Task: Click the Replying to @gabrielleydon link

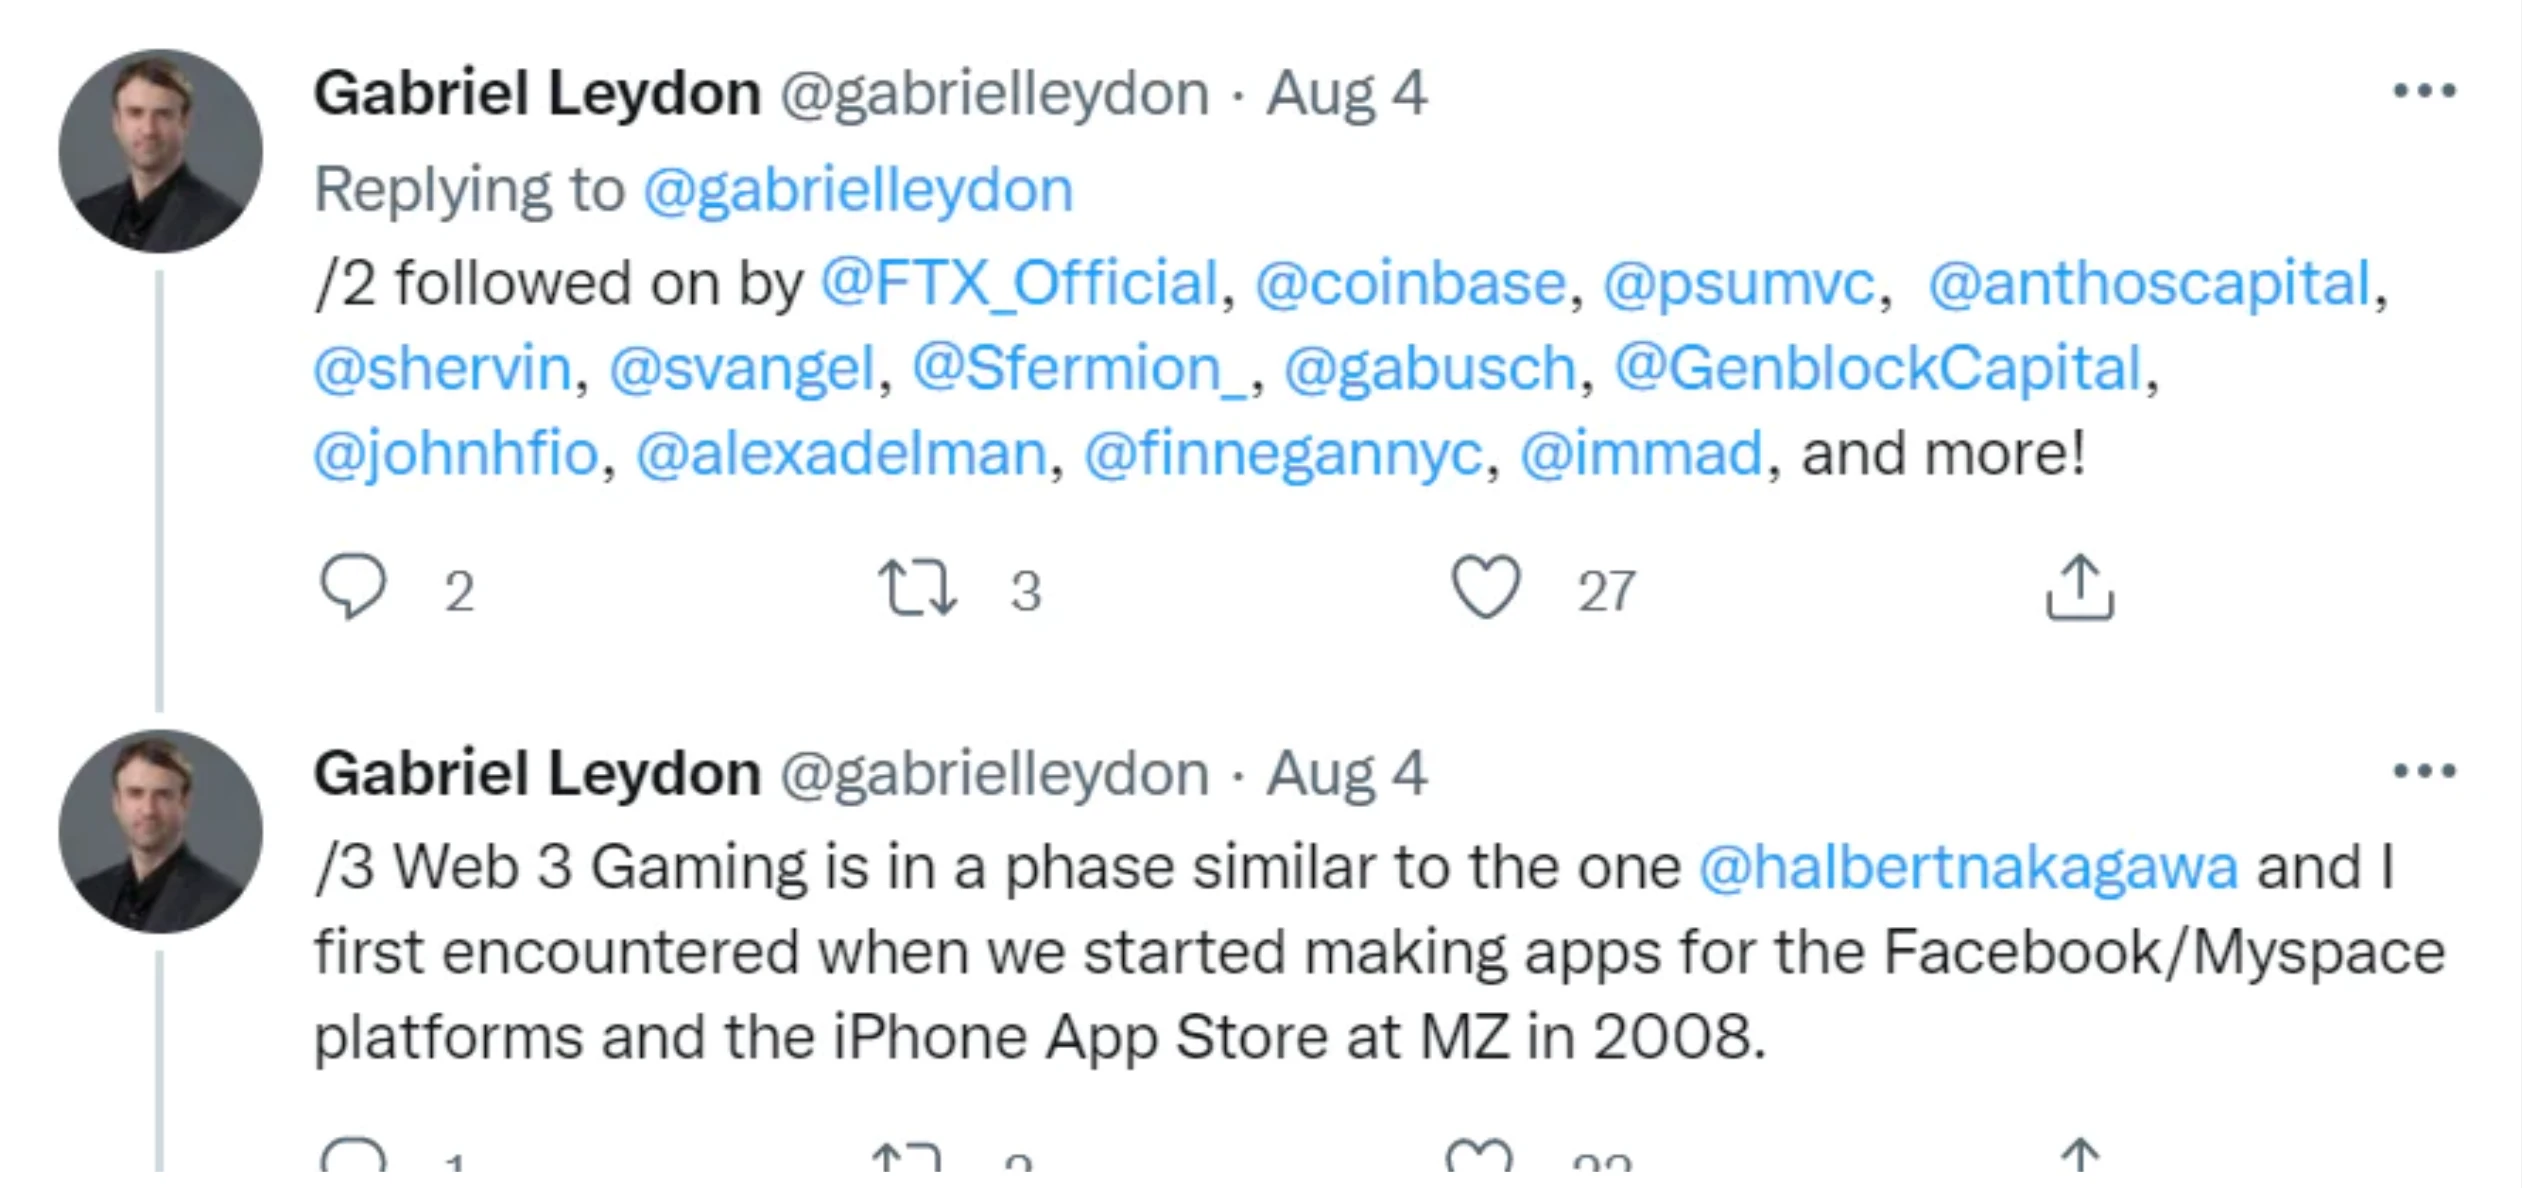Action: (x=857, y=190)
